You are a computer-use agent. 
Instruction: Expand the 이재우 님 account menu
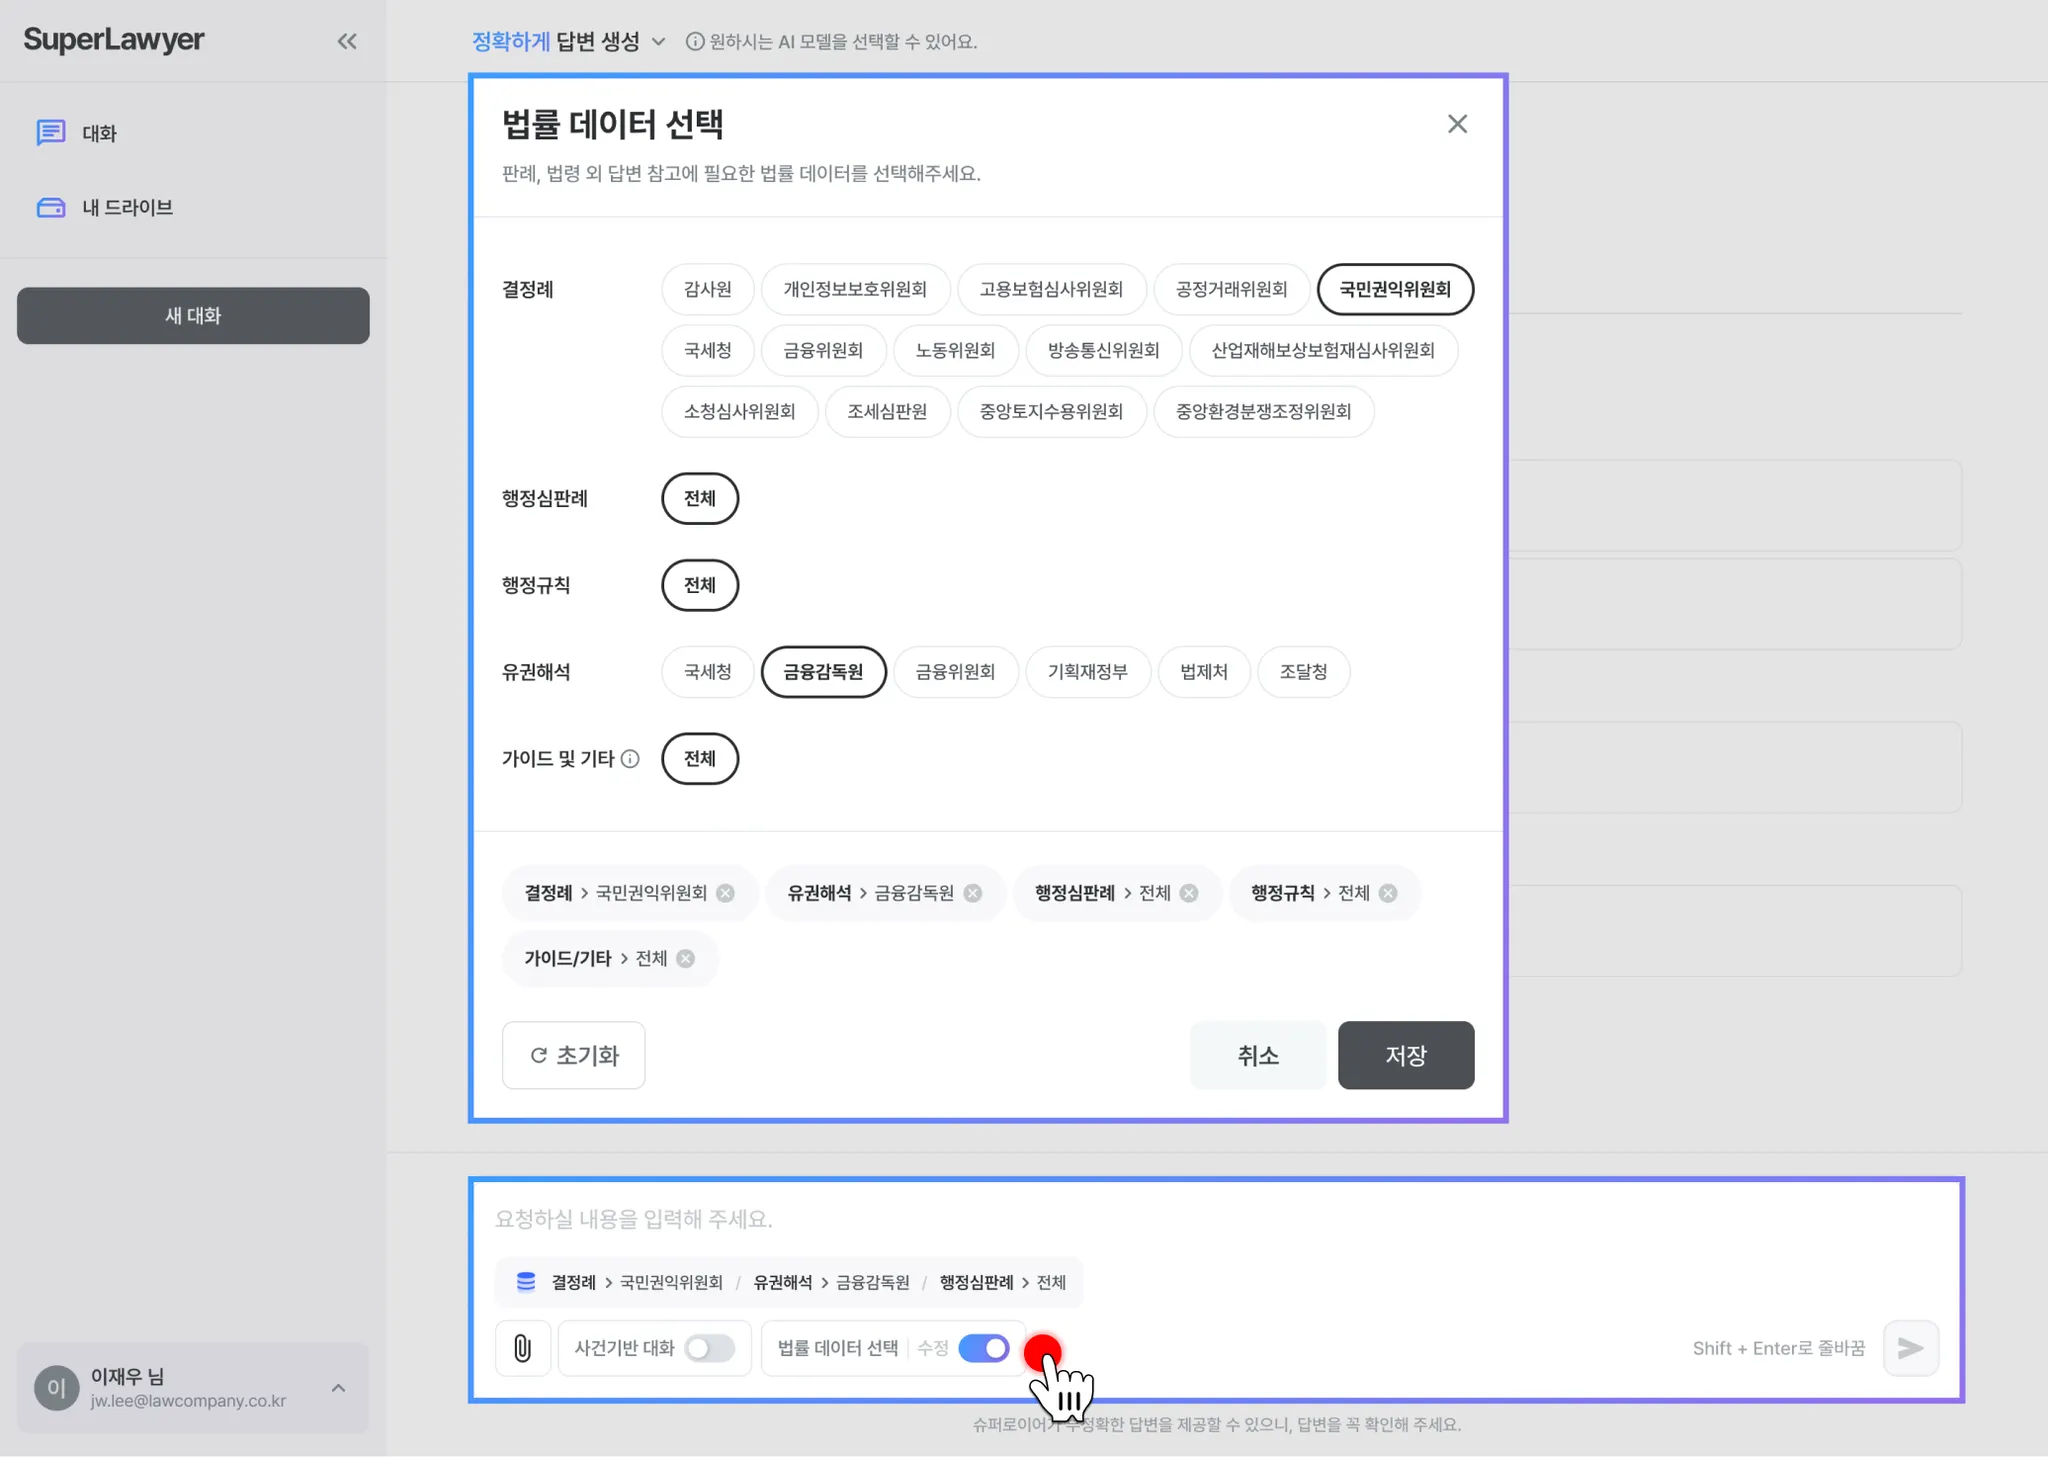click(338, 1388)
